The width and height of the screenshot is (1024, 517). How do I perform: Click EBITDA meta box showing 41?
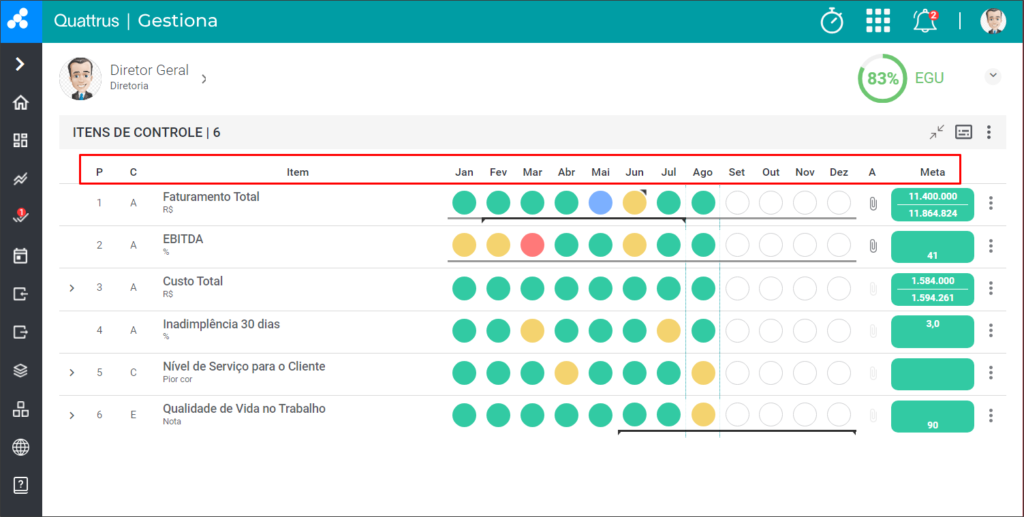point(933,247)
